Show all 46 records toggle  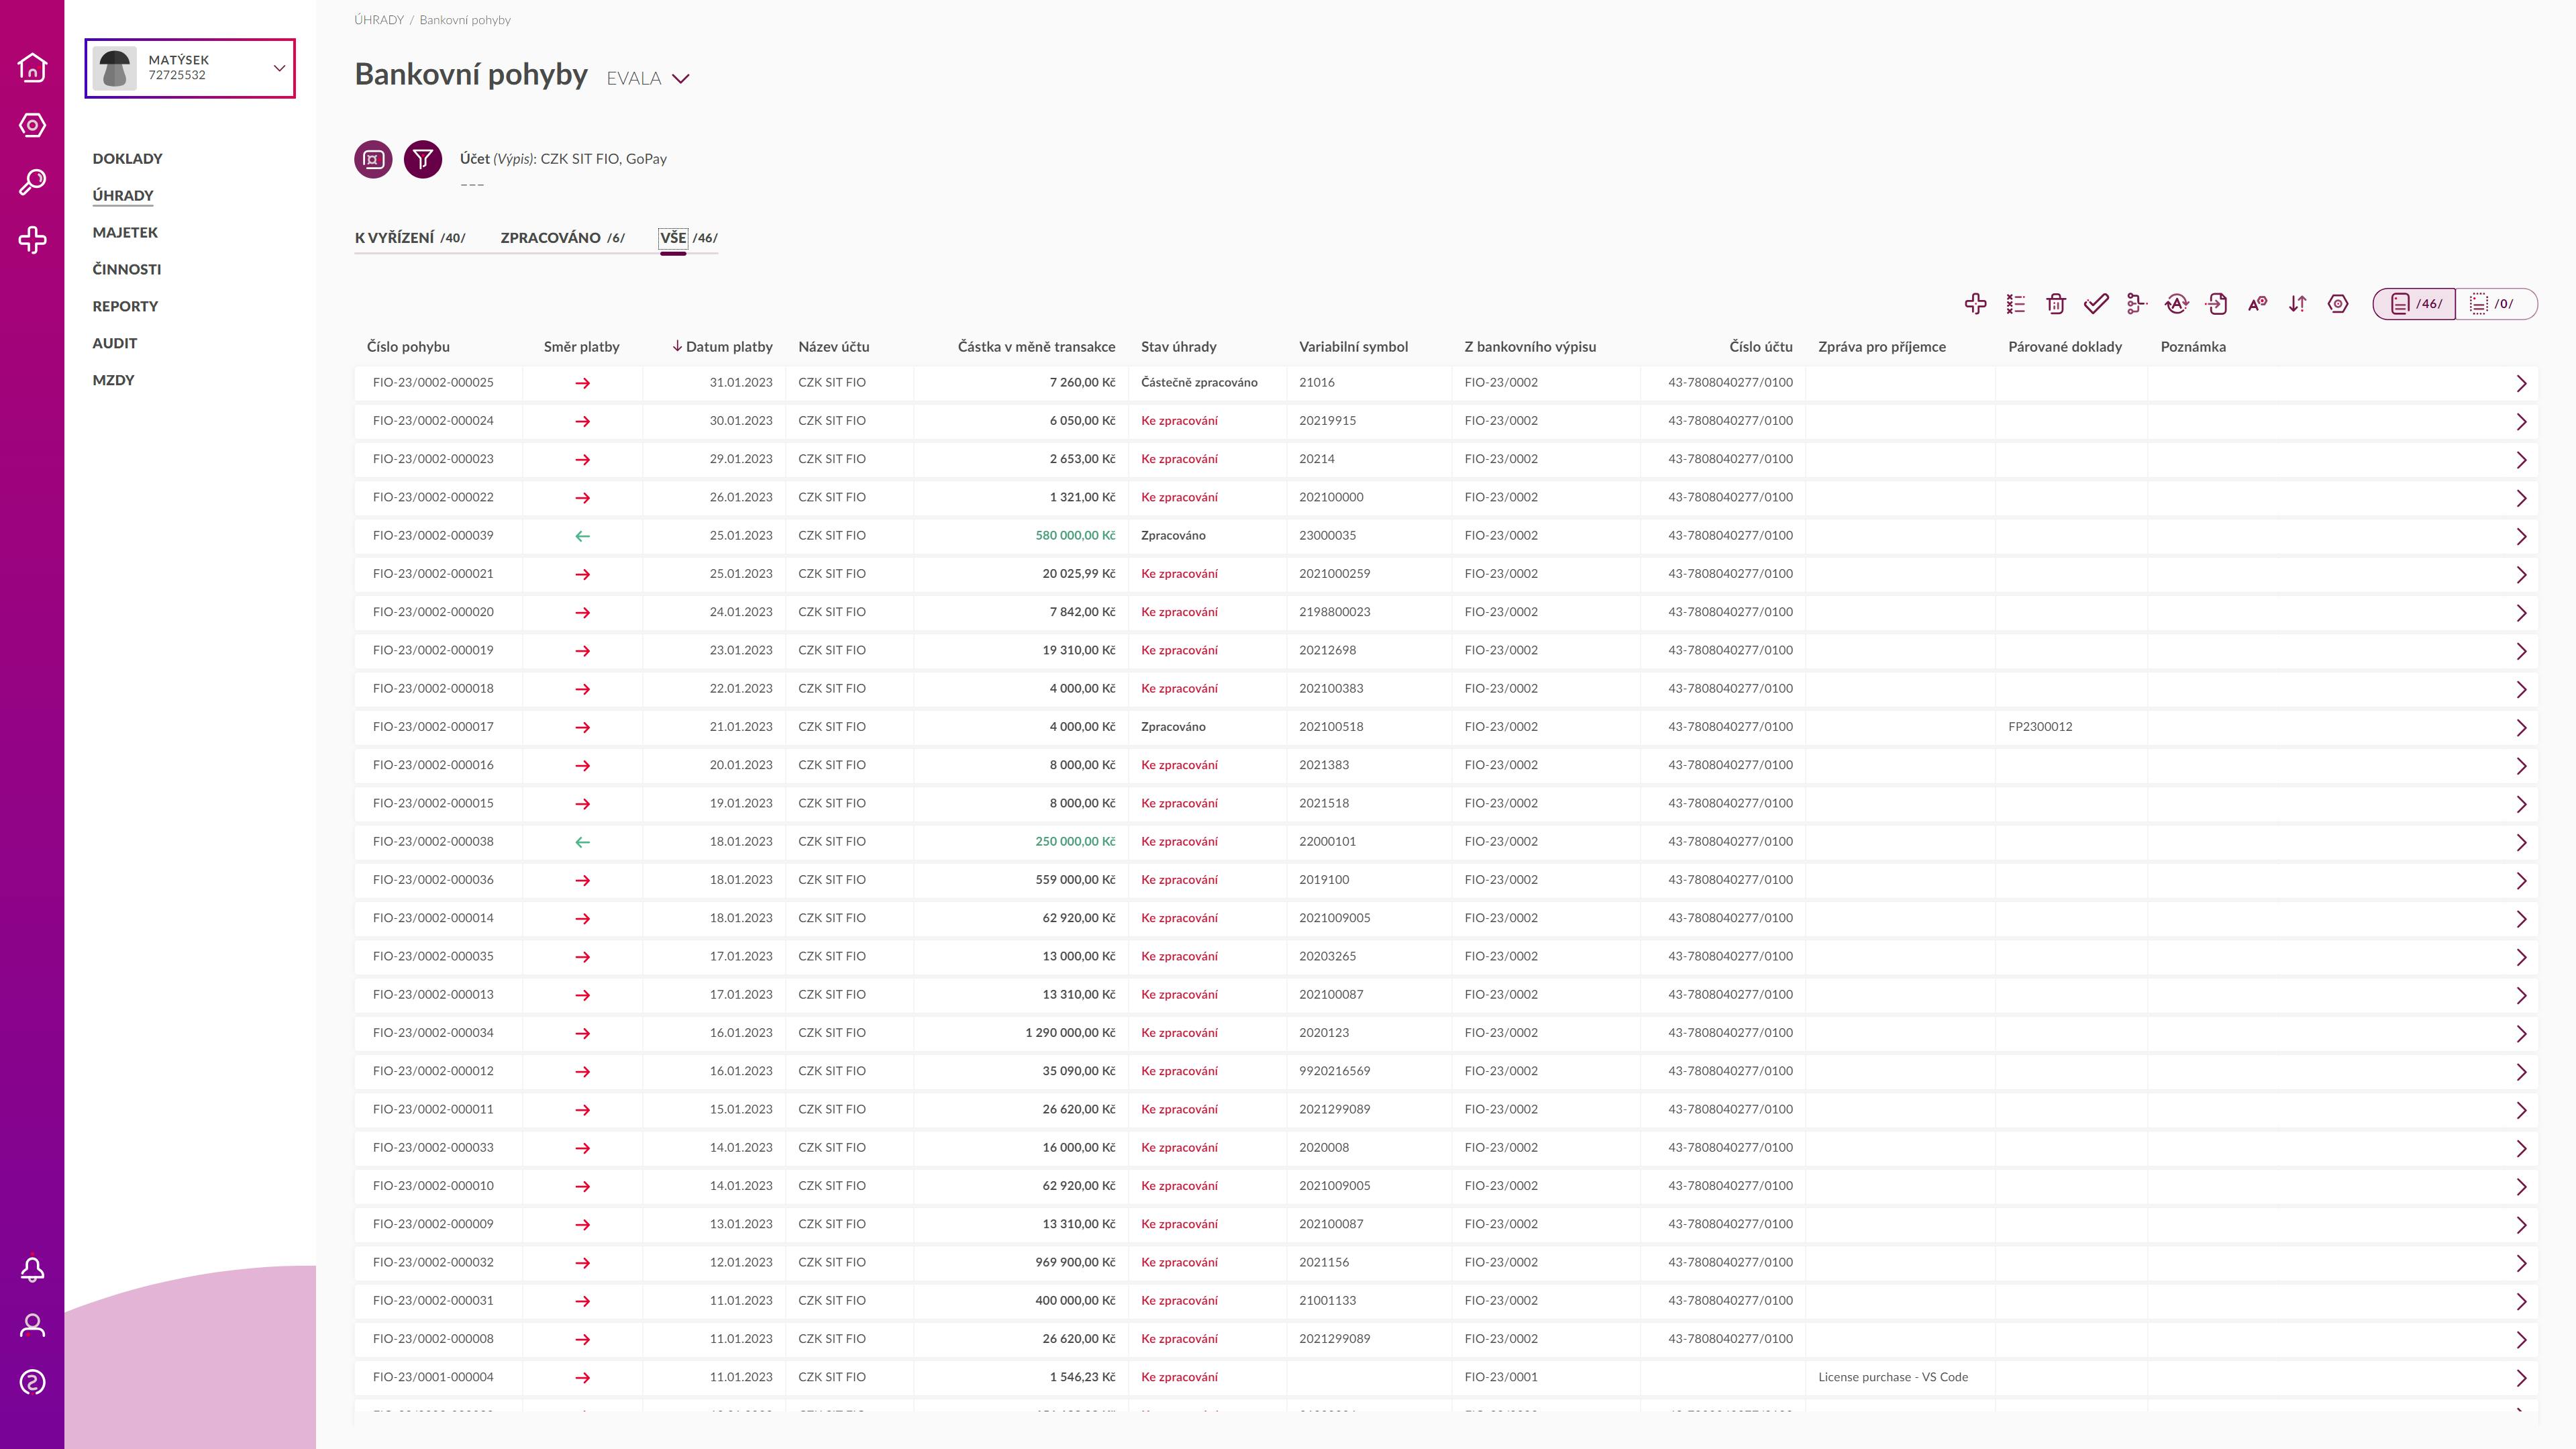(2414, 304)
